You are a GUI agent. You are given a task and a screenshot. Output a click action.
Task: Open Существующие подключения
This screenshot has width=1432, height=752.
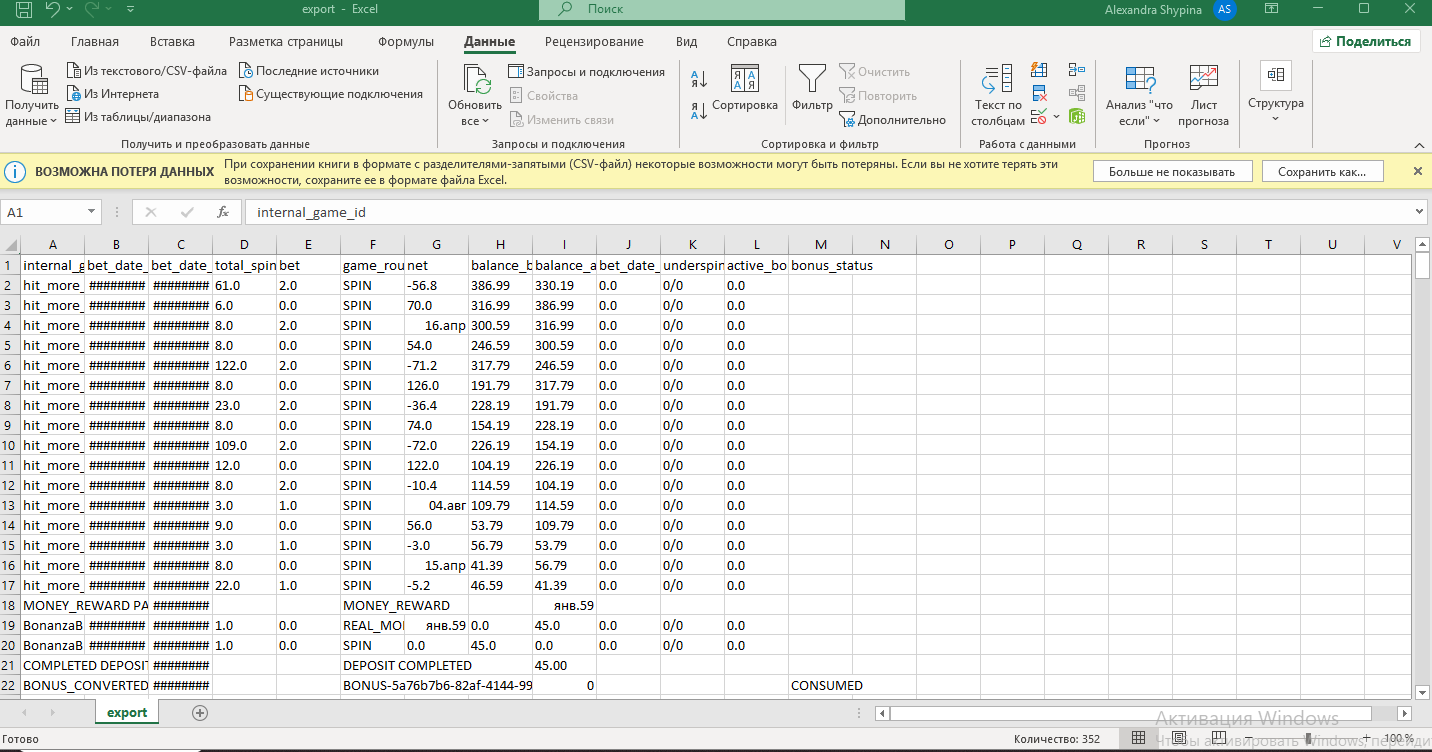pos(331,94)
